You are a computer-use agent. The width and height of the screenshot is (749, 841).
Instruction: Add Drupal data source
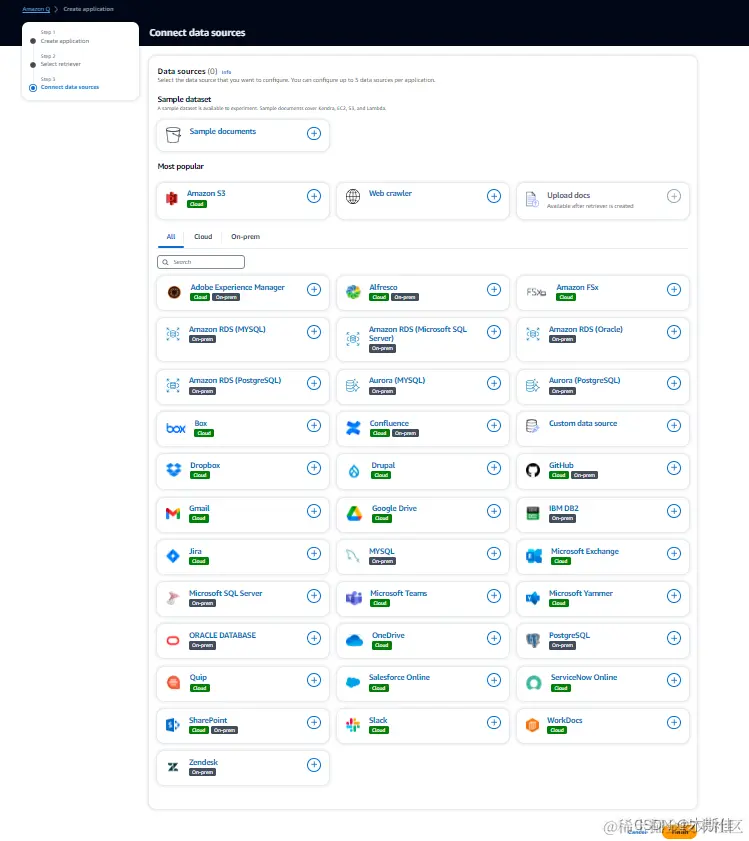(x=494, y=468)
